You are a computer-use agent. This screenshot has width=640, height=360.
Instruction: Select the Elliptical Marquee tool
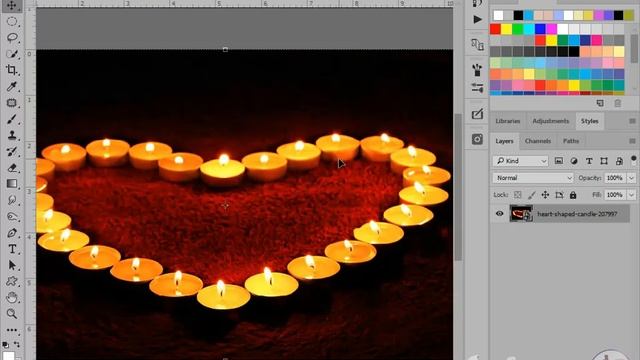11,21
